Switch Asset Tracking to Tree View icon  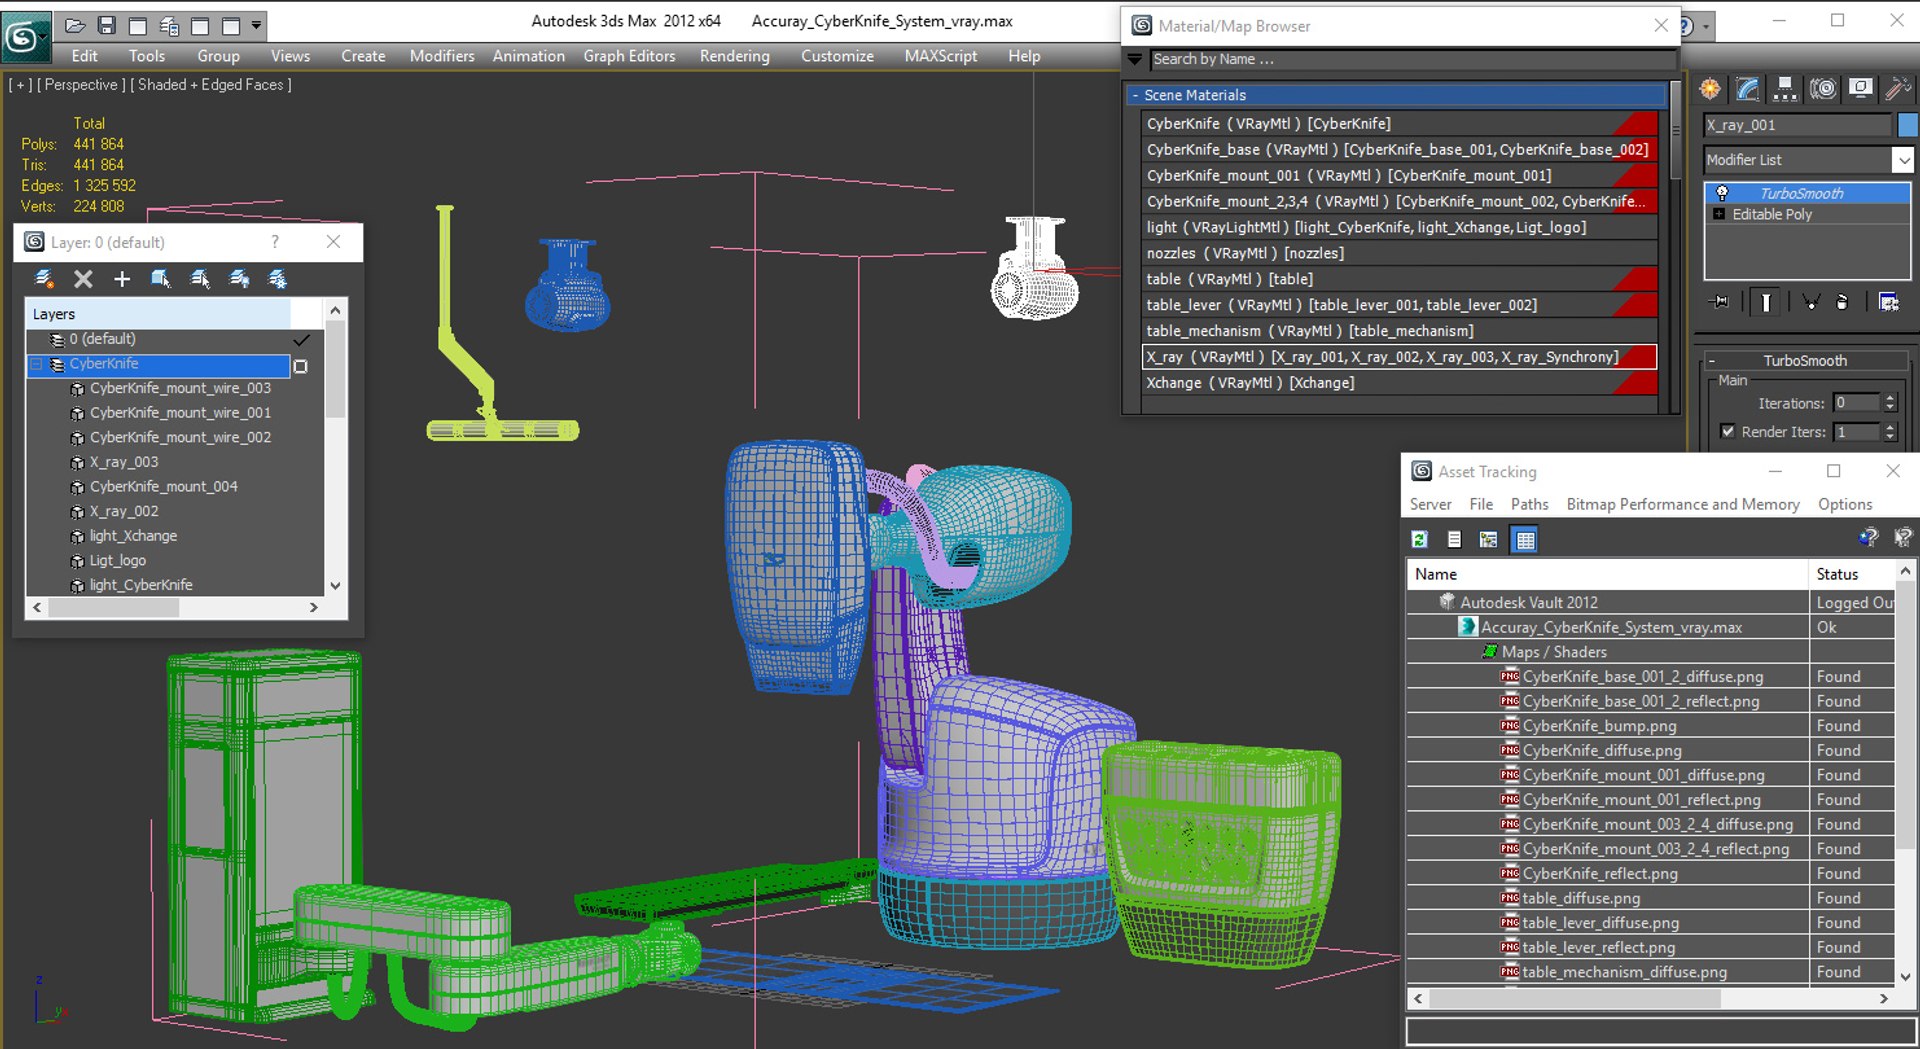pos(1489,540)
